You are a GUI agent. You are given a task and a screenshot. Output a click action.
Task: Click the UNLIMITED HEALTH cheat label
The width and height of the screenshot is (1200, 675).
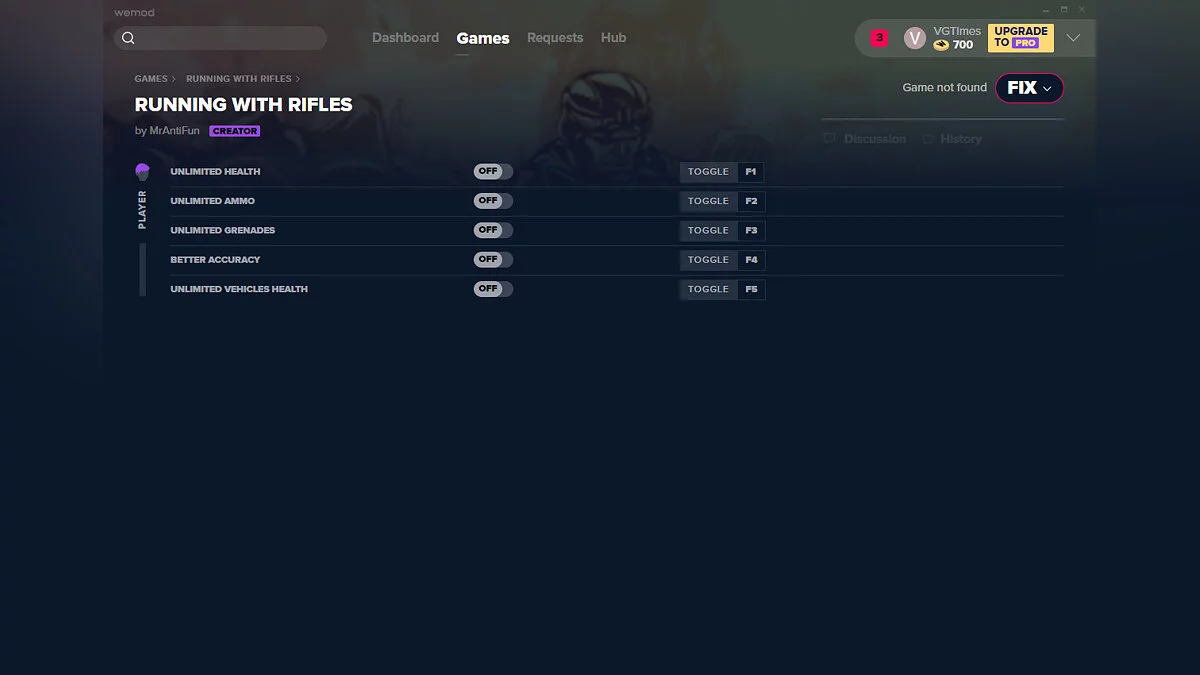[215, 172]
